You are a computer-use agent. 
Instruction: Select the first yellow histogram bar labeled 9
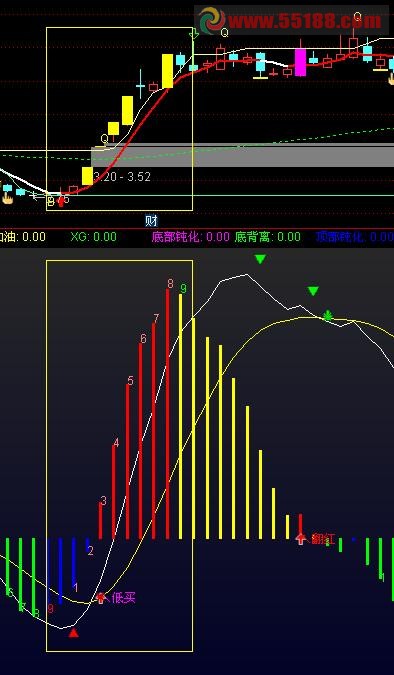[180, 416]
